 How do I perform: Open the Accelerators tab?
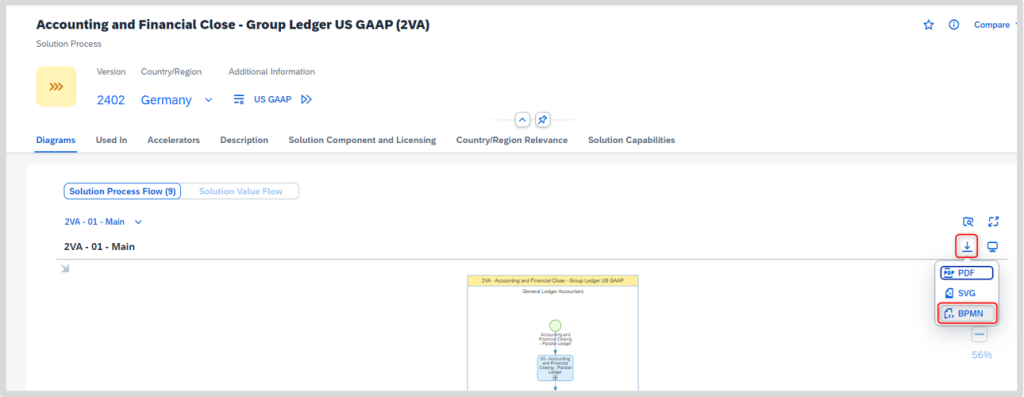pos(174,140)
